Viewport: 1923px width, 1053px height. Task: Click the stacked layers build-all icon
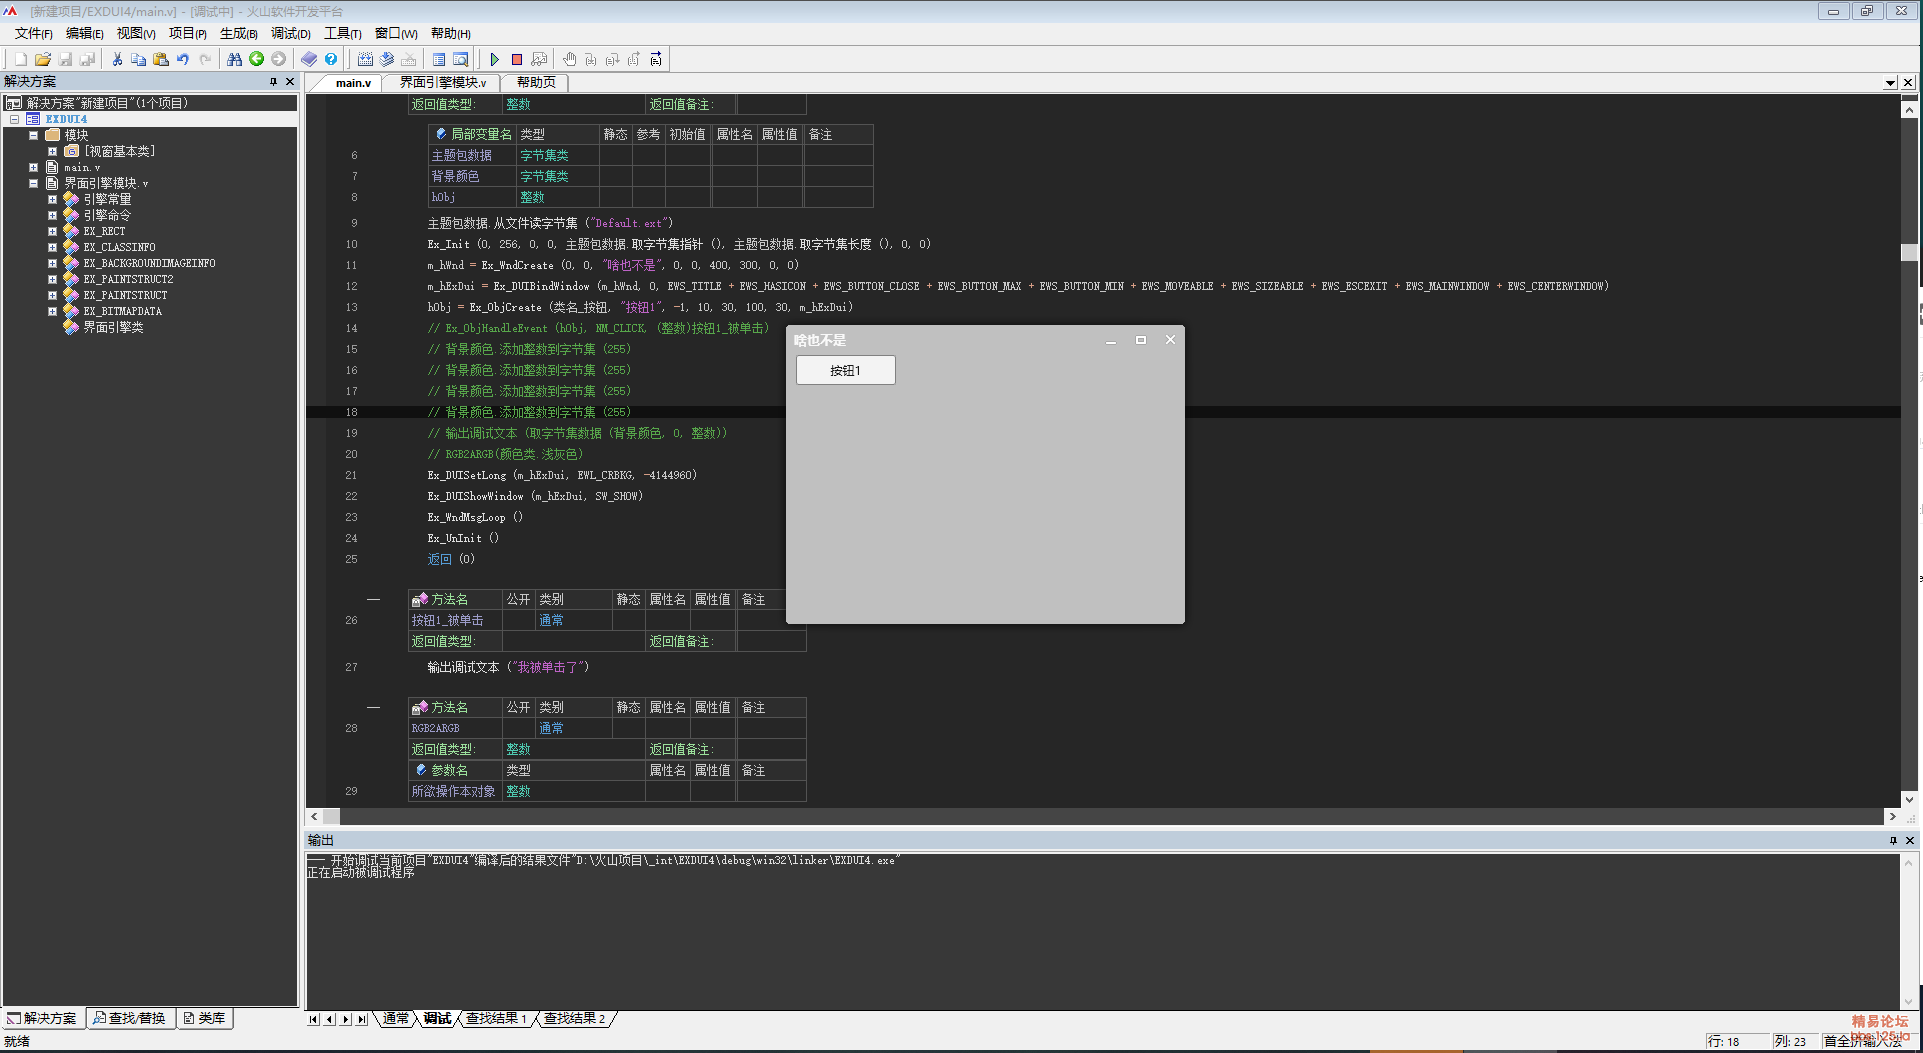(387, 59)
